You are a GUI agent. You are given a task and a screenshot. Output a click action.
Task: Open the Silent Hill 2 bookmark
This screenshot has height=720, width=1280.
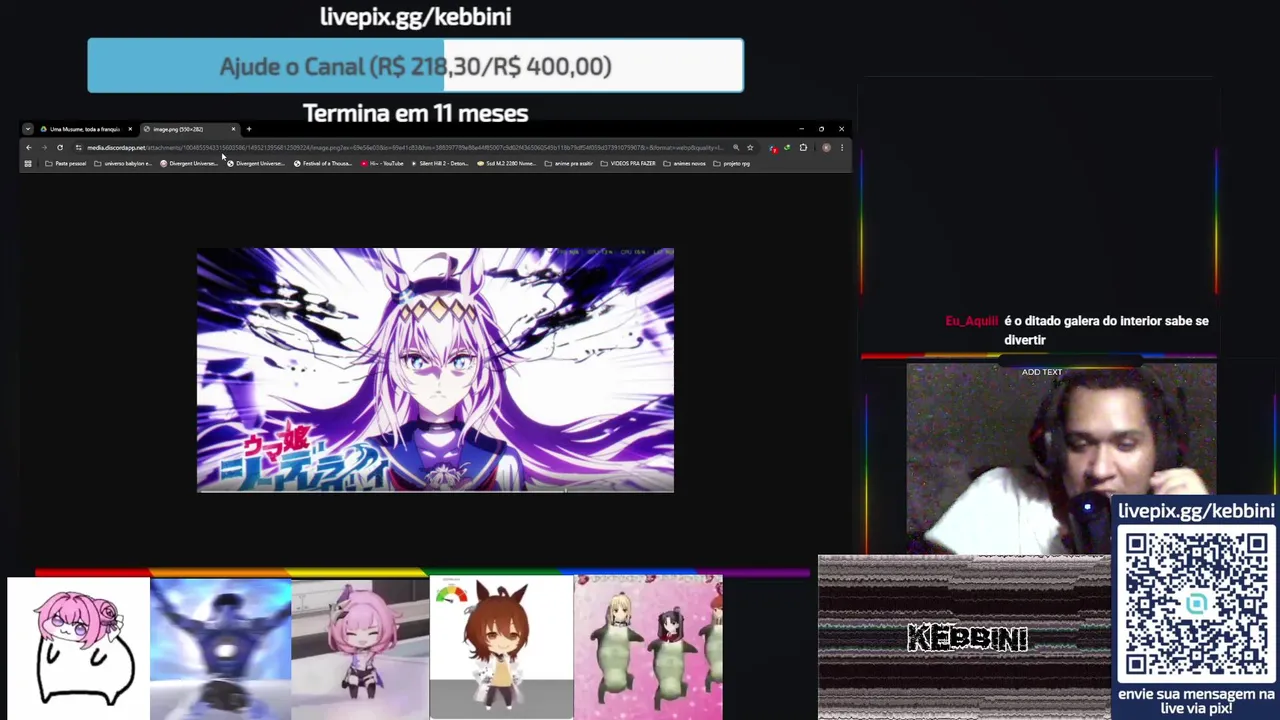(440, 163)
